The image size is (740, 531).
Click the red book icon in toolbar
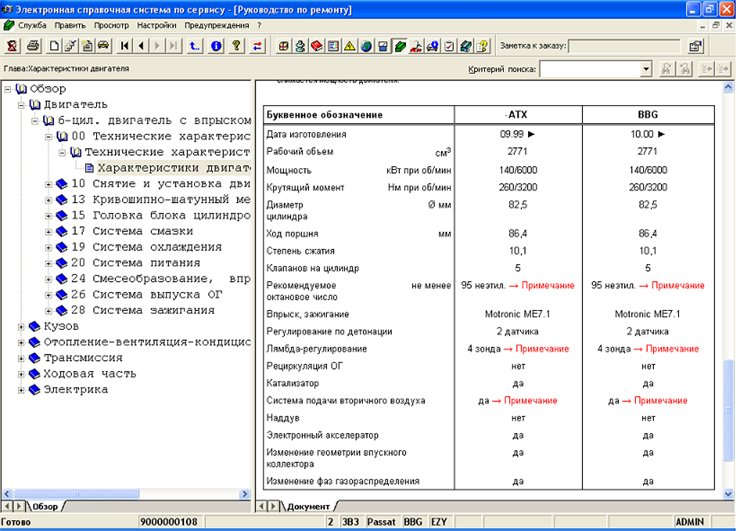click(317, 46)
